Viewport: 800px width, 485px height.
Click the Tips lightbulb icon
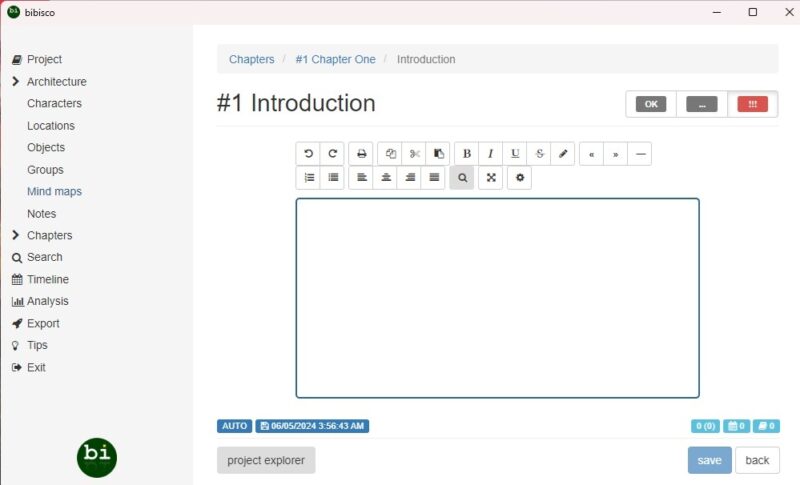click(x=15, y=345)
